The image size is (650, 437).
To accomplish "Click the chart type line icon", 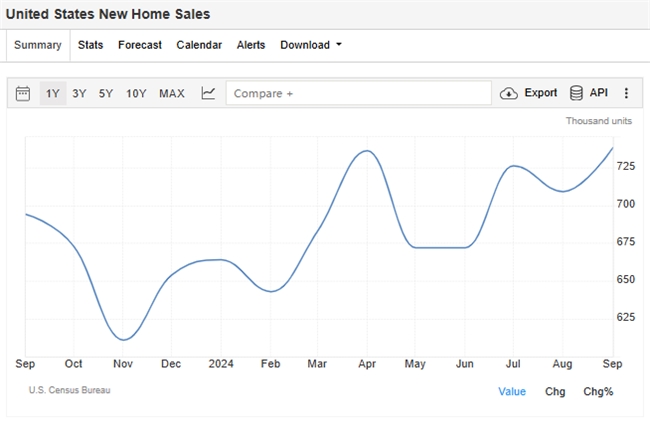I will [x=208, y=93].
